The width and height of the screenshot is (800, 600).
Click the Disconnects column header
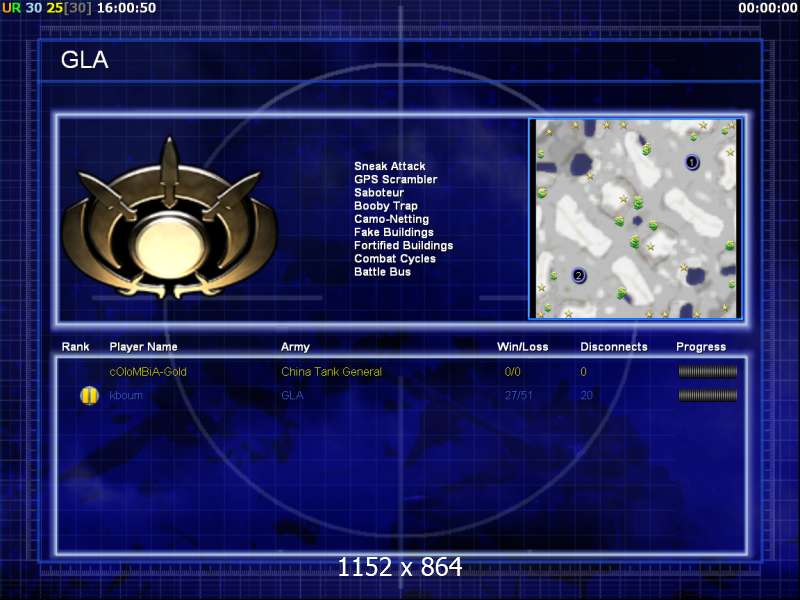pyautogui.click(x=614, y=347)
